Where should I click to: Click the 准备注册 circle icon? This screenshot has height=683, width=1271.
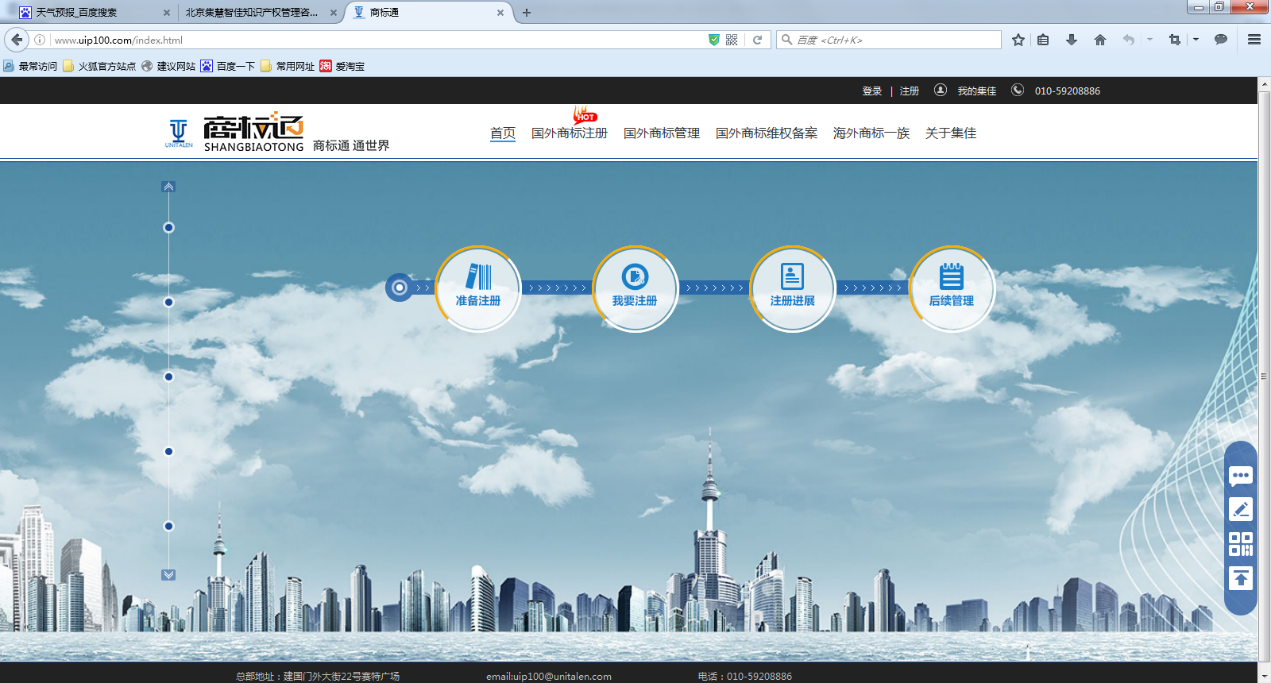tap(478, 288)
